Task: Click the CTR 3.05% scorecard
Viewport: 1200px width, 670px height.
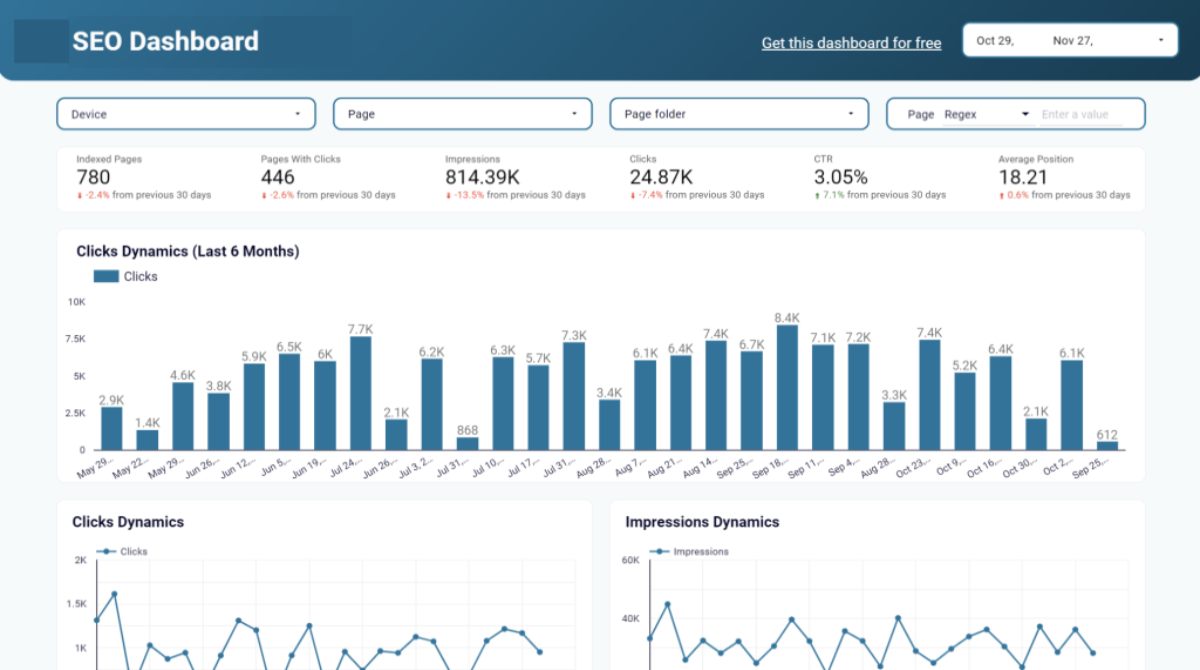Action: (x=880, y=177)
